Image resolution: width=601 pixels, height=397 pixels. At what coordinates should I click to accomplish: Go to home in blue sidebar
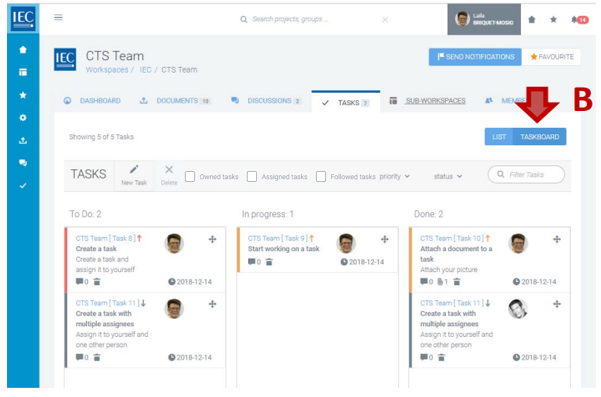(23, 49)
